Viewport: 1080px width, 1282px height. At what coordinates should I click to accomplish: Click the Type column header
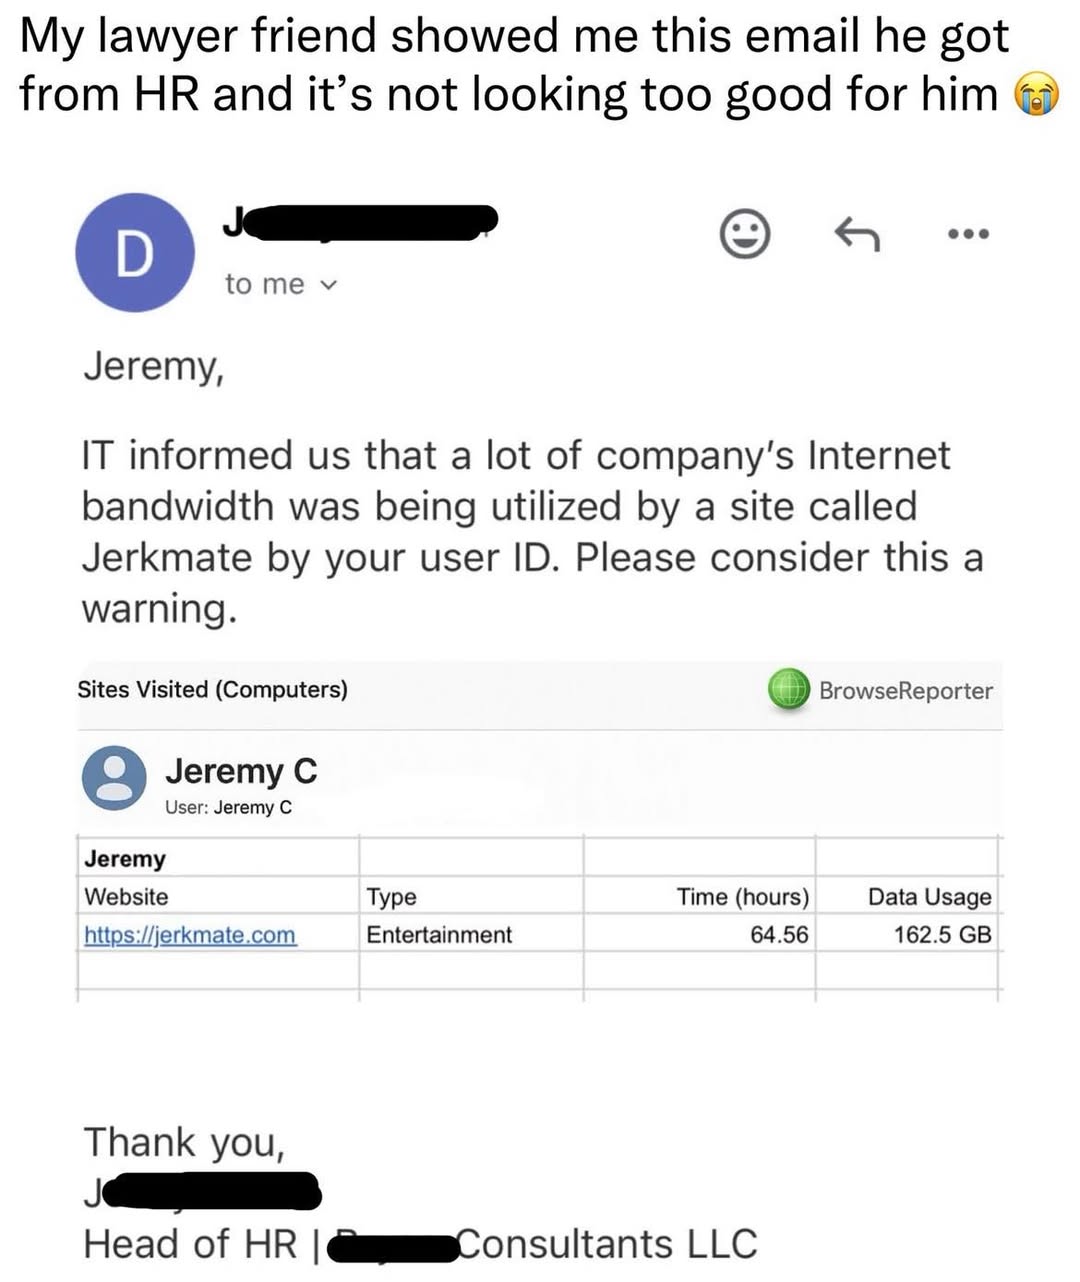(x=391, y=896)
